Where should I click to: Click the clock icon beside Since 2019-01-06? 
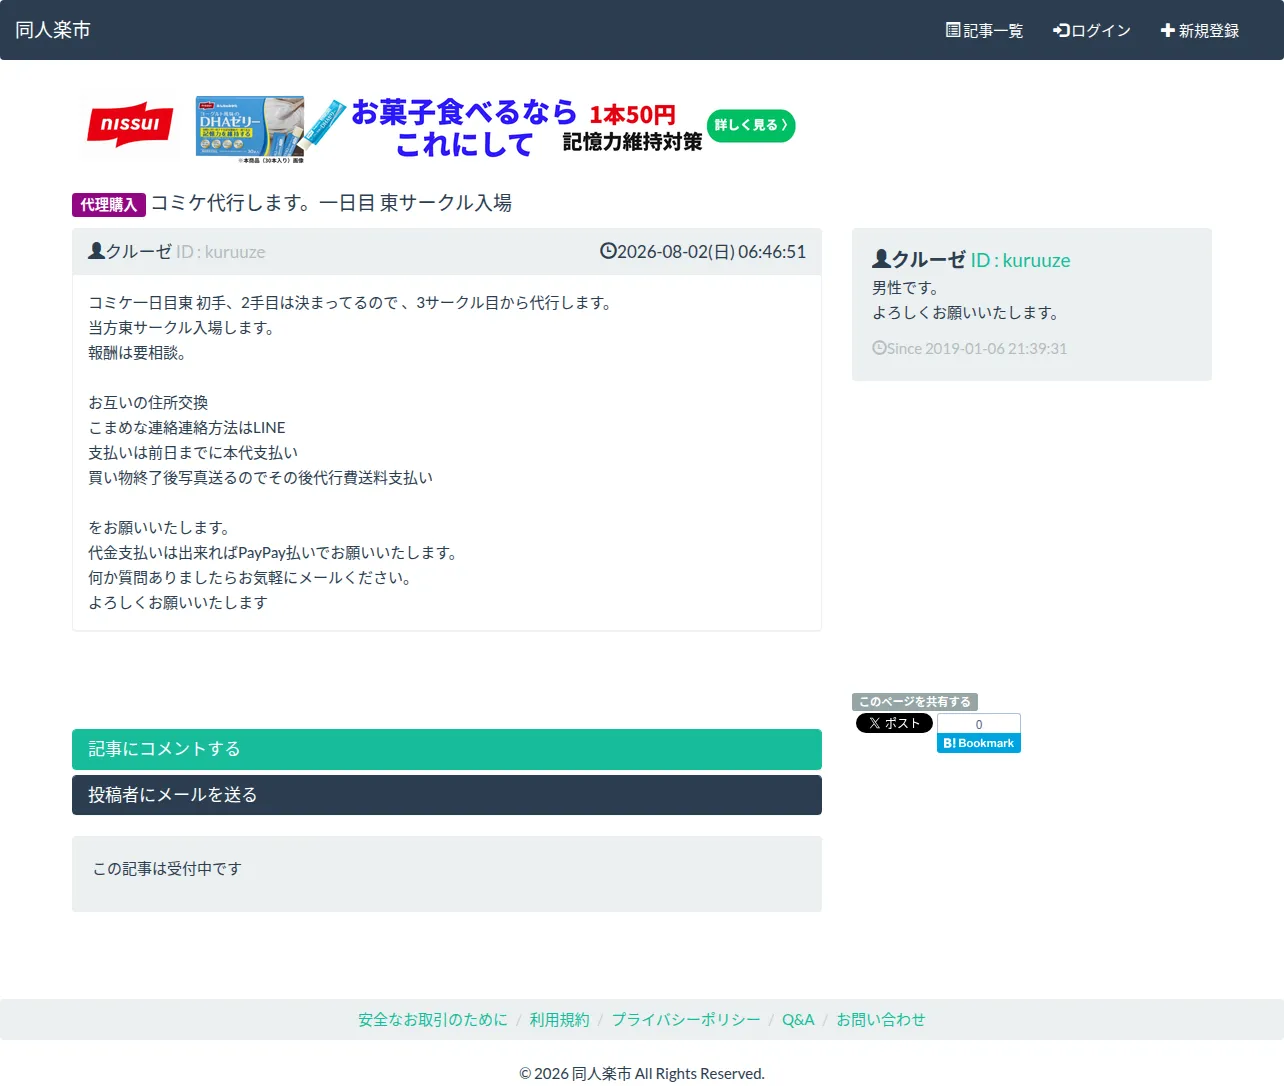pos(879,348)
